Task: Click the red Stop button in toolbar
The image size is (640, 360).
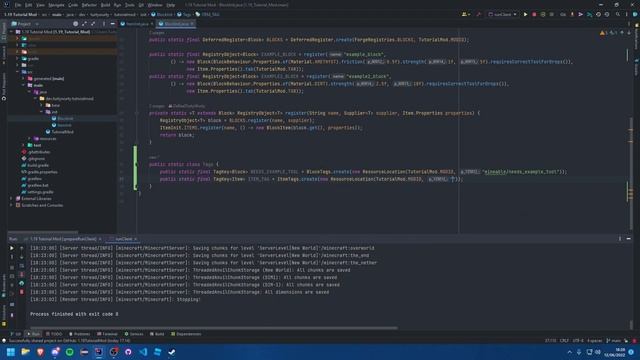Action: coord(534,14)
